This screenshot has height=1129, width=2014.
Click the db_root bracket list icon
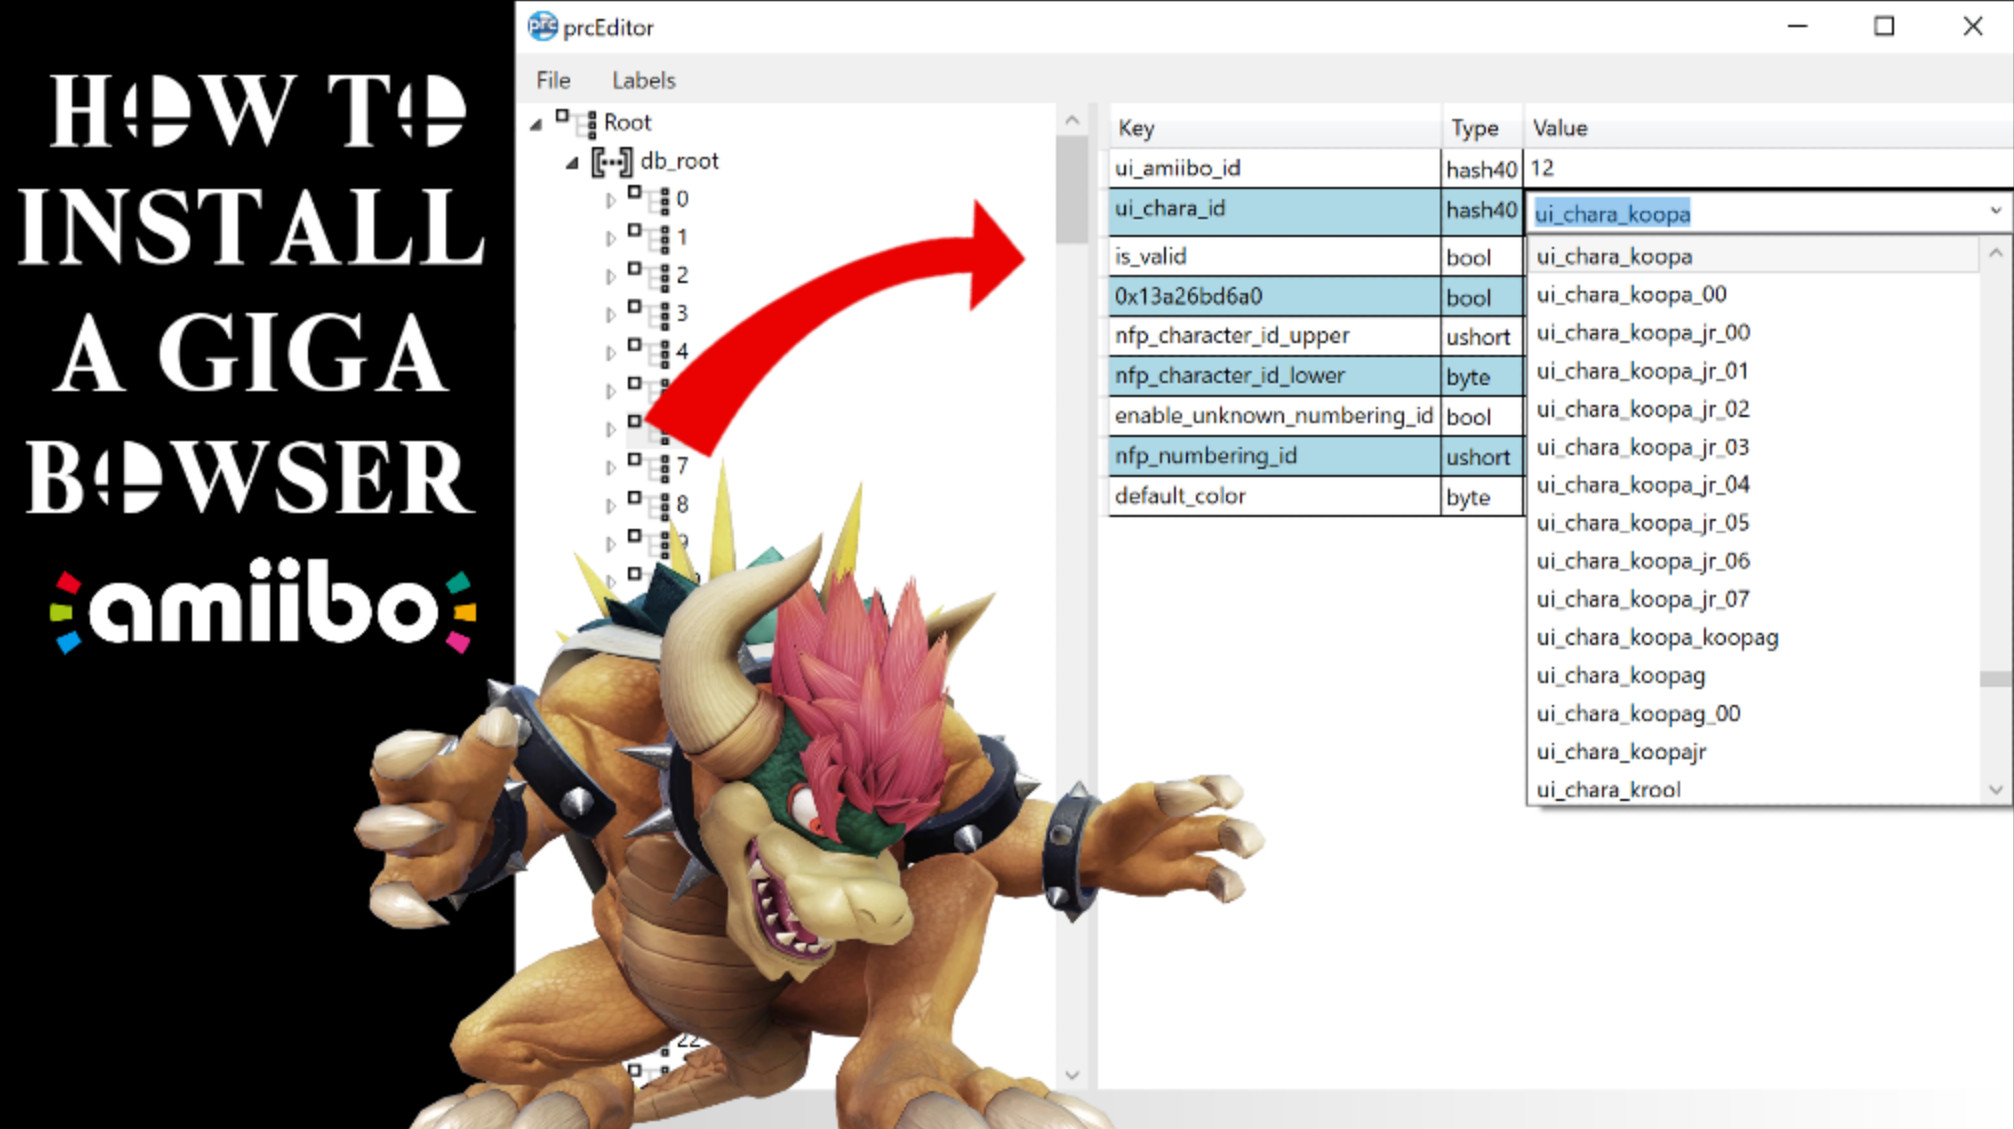click(x=611, y=161)
